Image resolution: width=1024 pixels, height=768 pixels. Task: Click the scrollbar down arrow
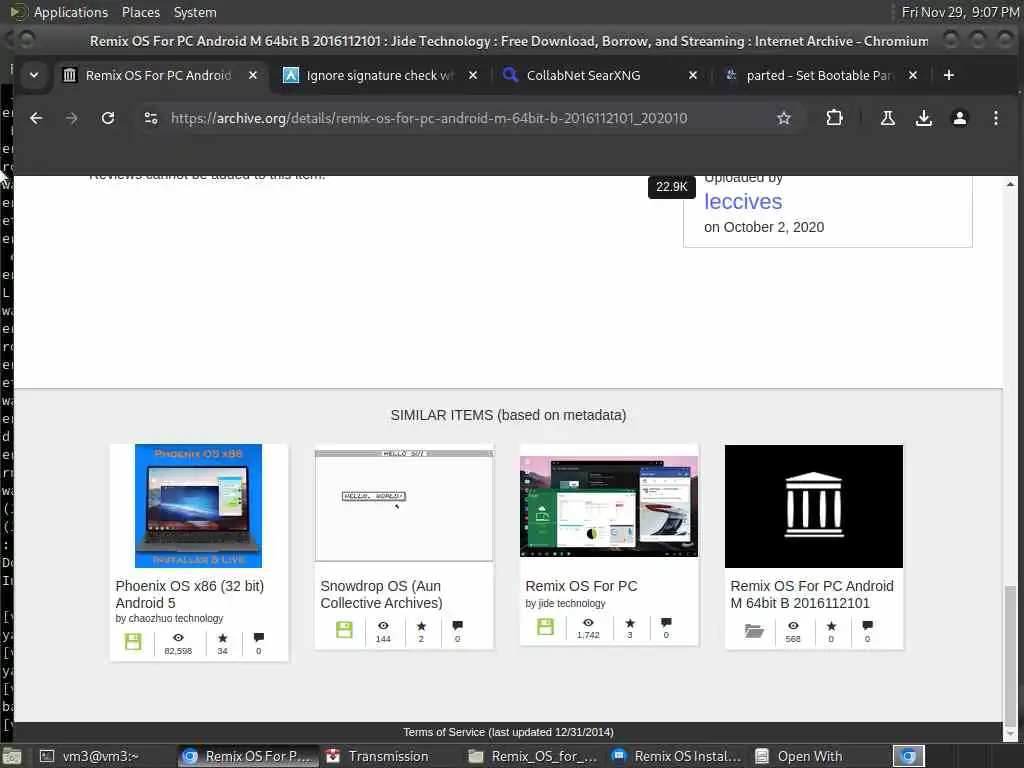[1010, 733]
